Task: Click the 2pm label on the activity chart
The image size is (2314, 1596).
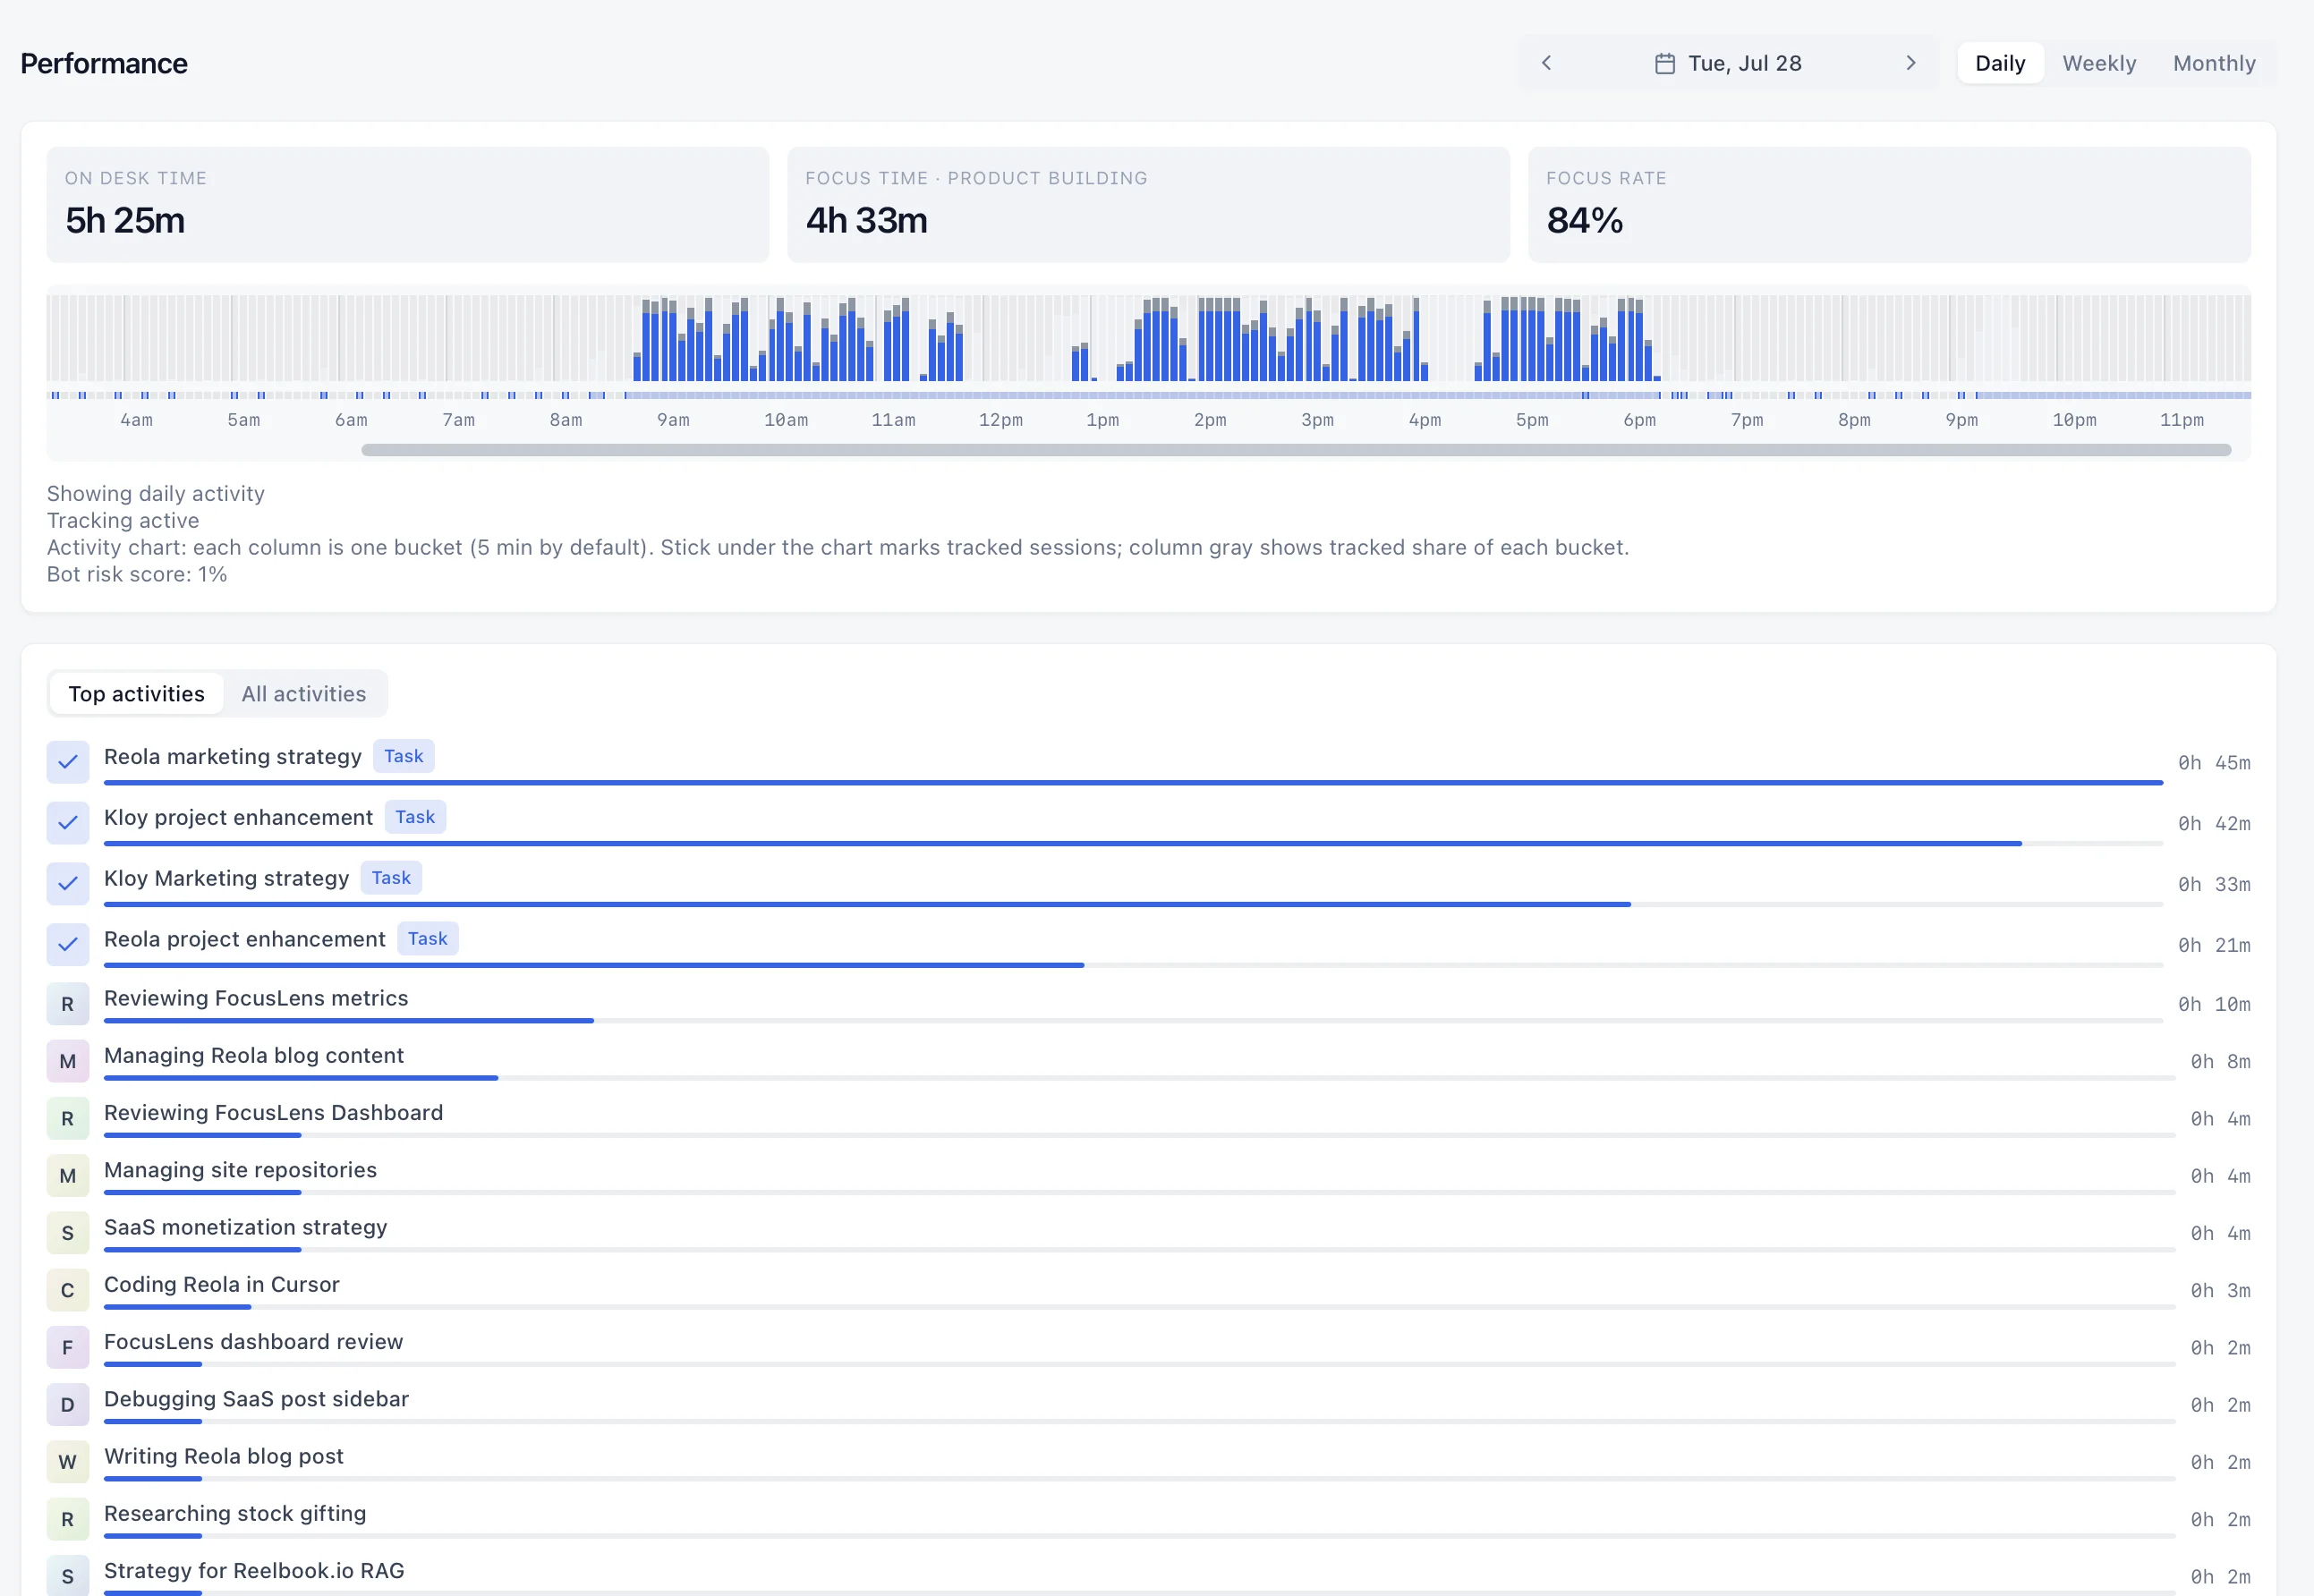Action: tap(1210, 420)
